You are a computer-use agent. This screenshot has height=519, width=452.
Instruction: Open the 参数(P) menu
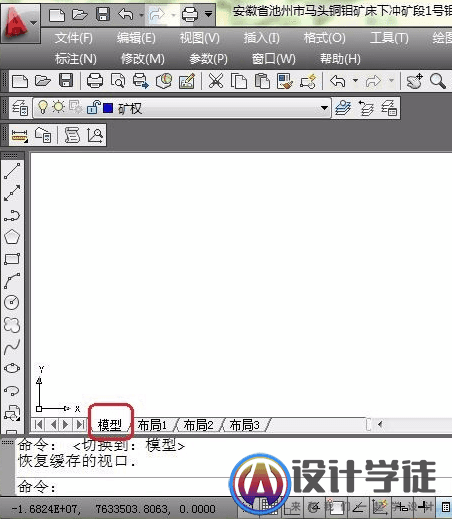click(x=209, y=59)
